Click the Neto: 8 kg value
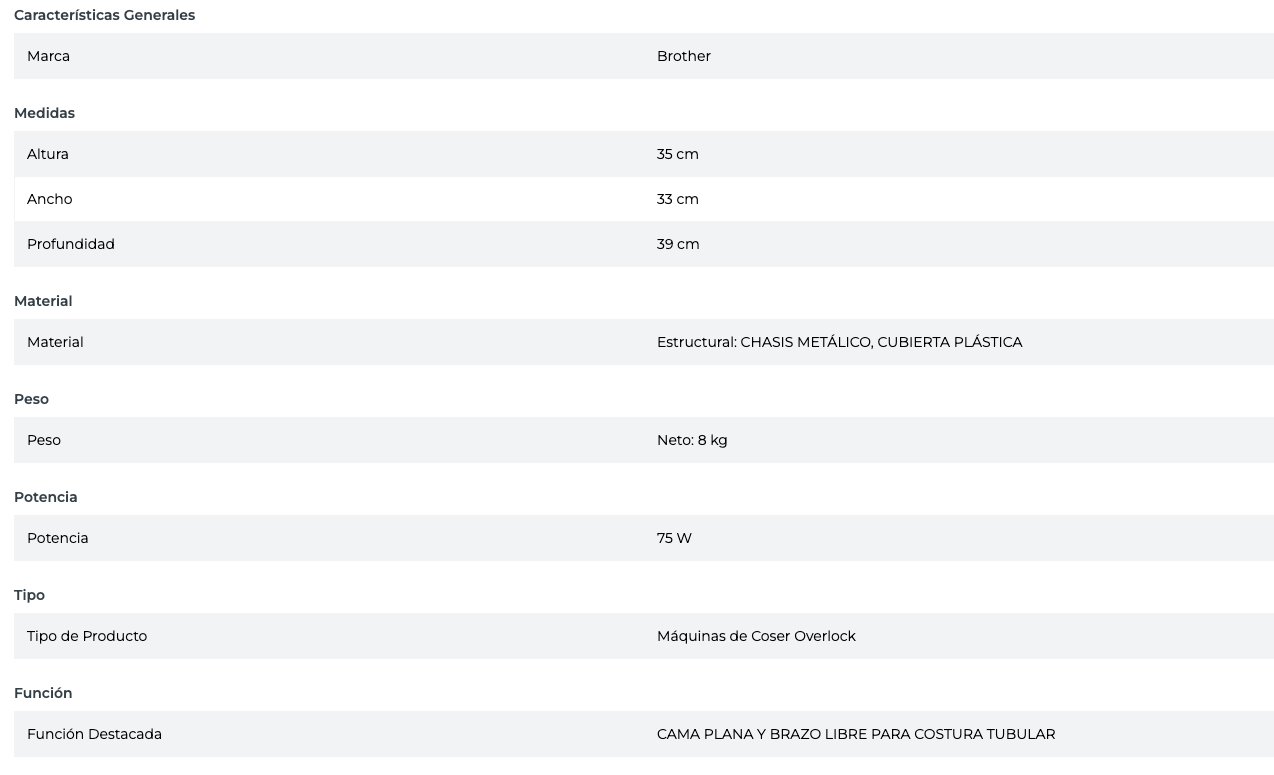1274x775 pixels. point(692,440)
